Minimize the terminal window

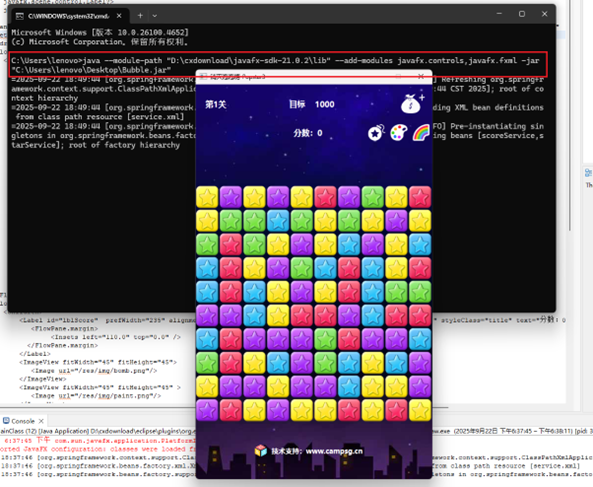[499, 14]
